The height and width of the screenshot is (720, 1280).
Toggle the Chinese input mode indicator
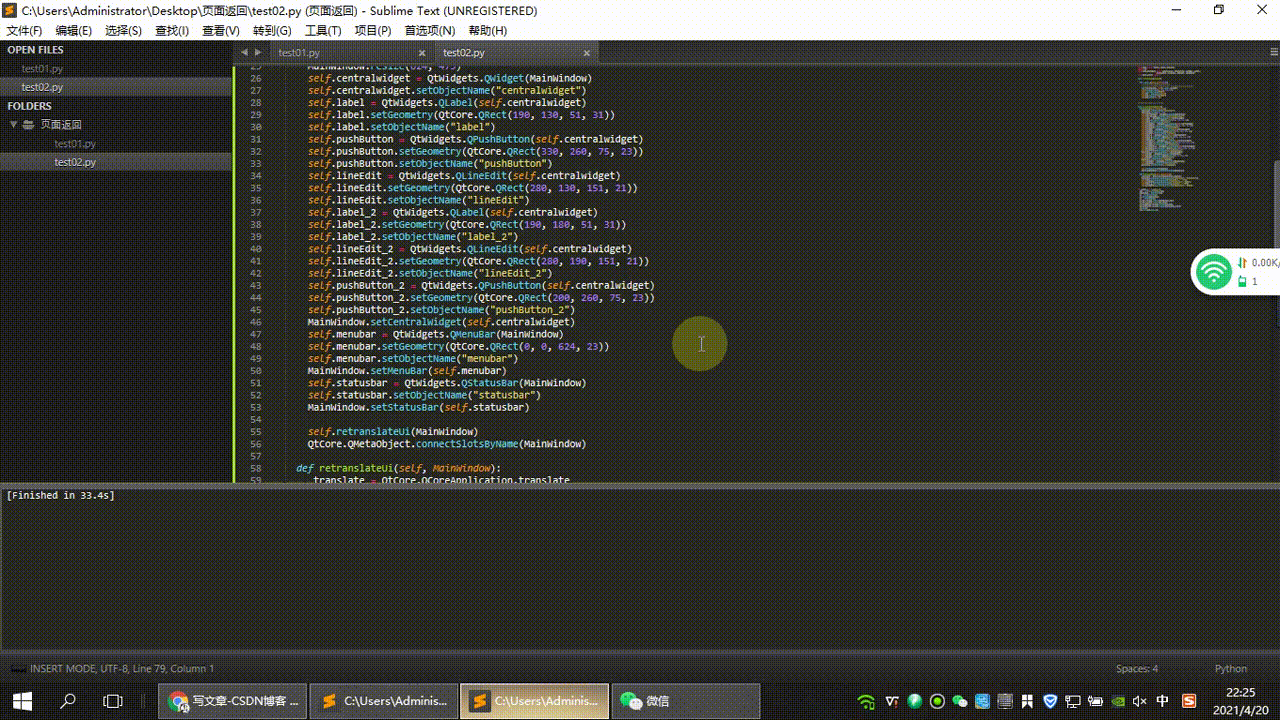click(x=1163, y=701)
